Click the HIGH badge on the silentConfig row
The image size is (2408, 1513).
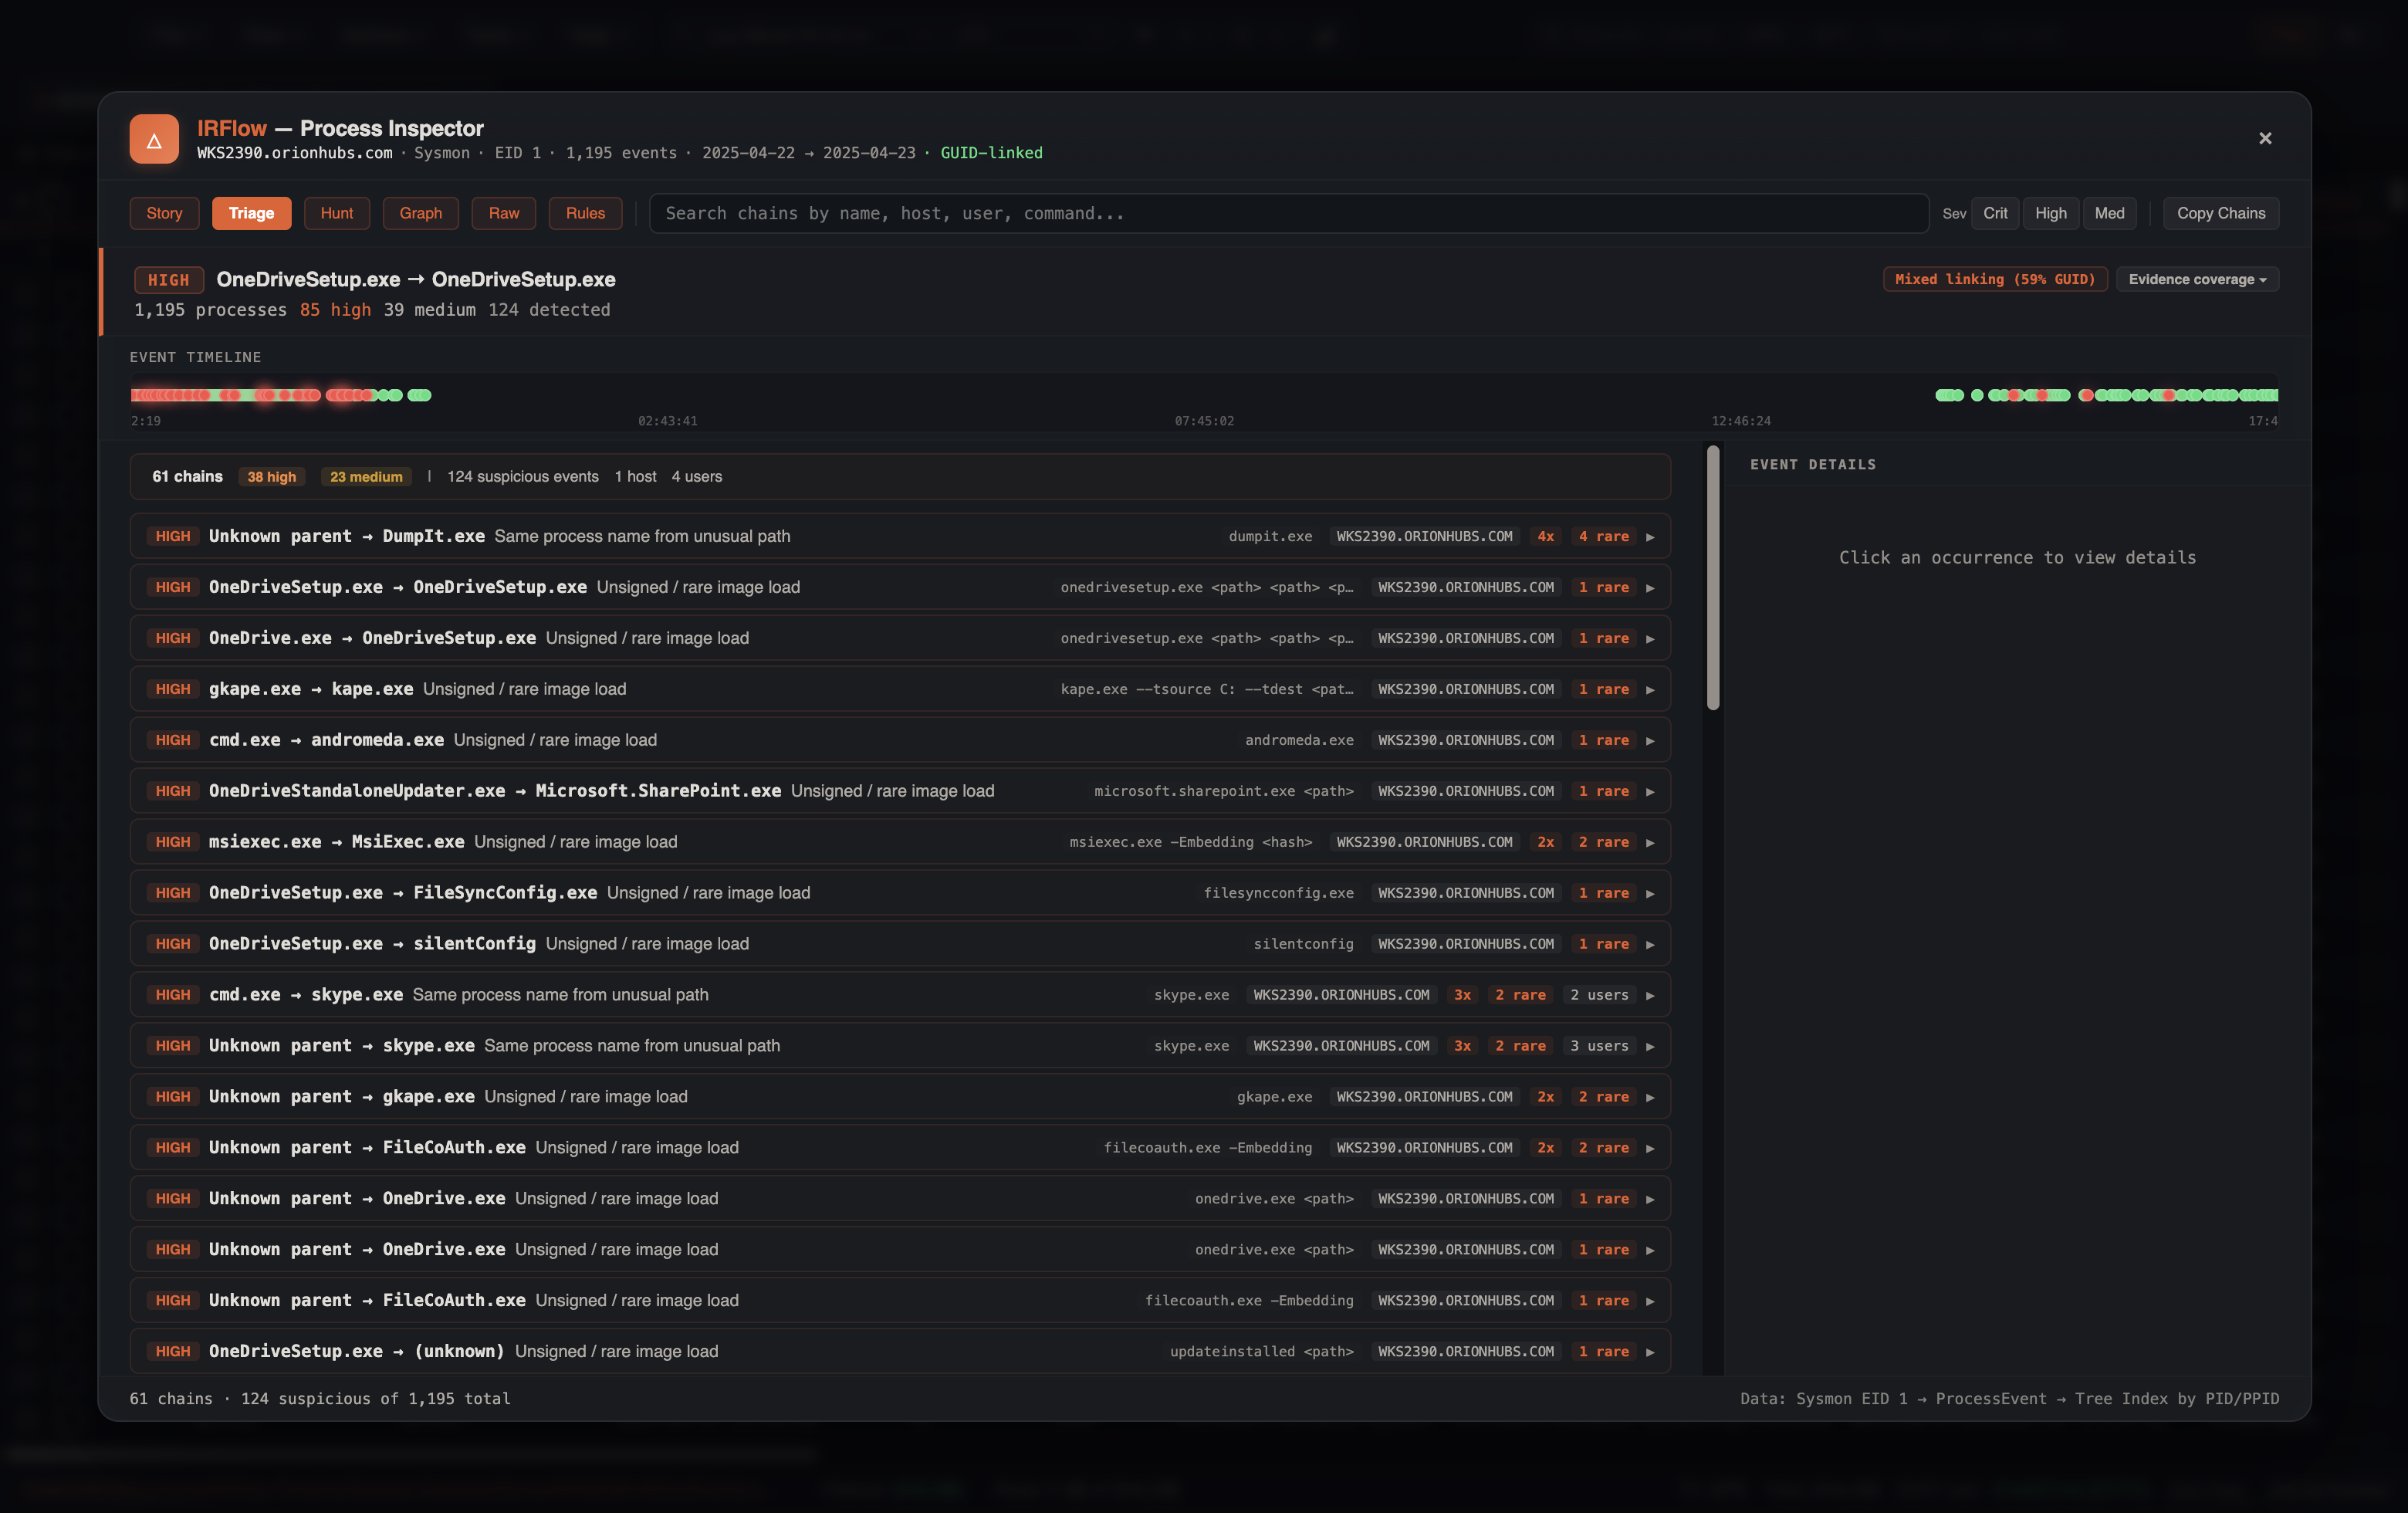(x=172, y=944)
